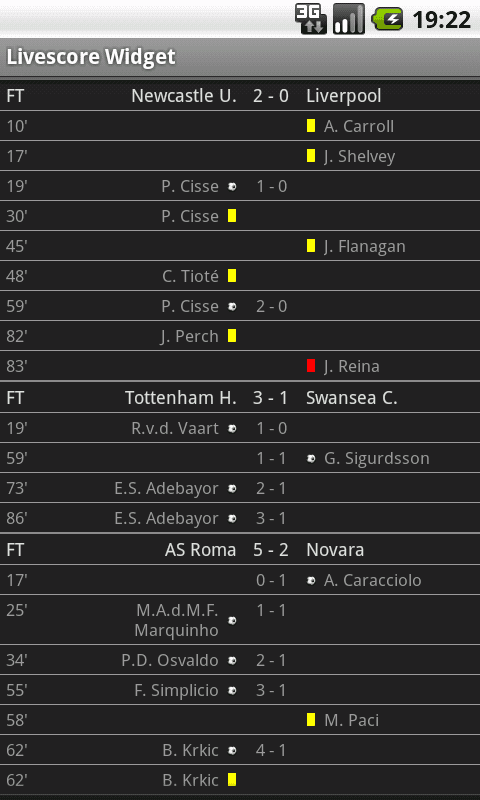Screen dimensions: 480x800
Task: Tap the 3G data status icon
Action: point(311,19)
